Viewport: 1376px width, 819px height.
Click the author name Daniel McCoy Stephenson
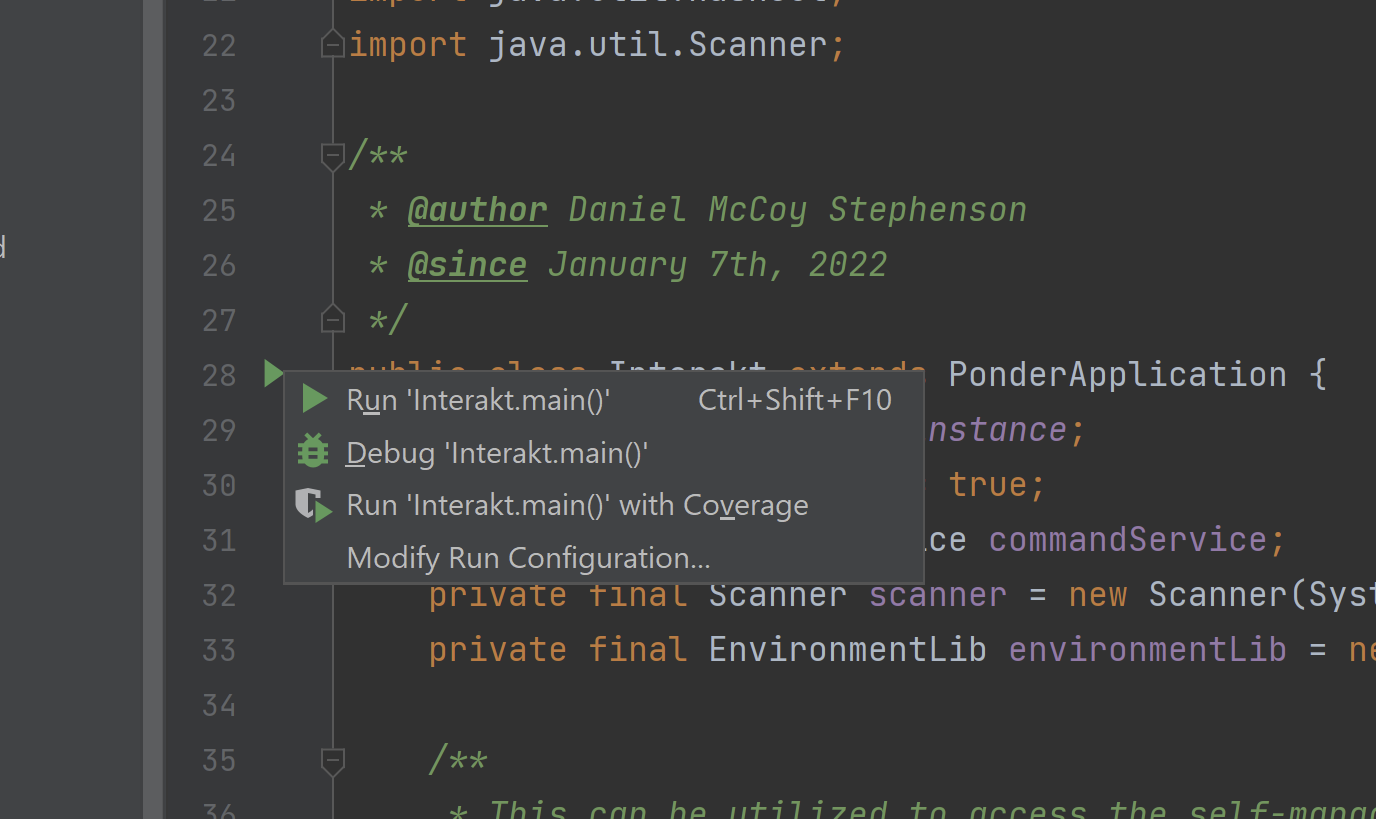pos(797,210)
